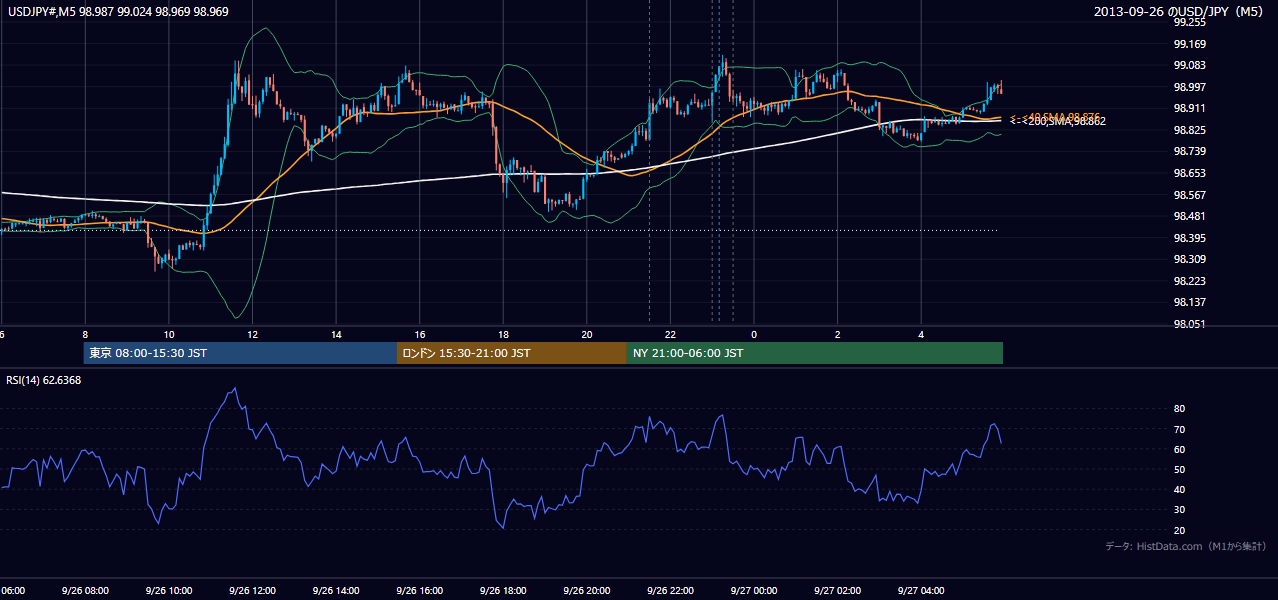1278x600 pixels.
Task: Click the 98.653 price axis label
Action: (x=1189, y=173)
